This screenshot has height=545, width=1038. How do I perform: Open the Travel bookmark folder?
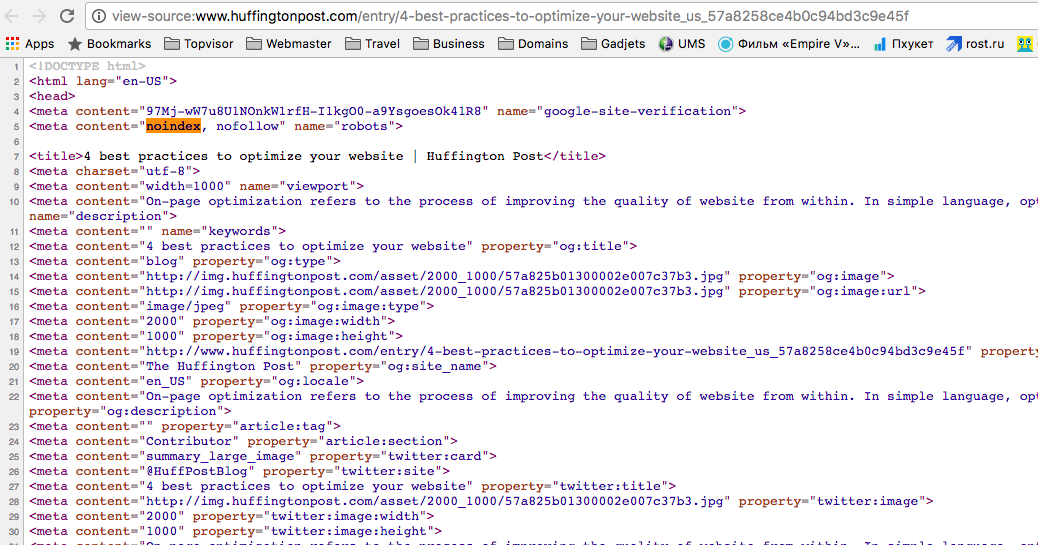pos(373,44)
